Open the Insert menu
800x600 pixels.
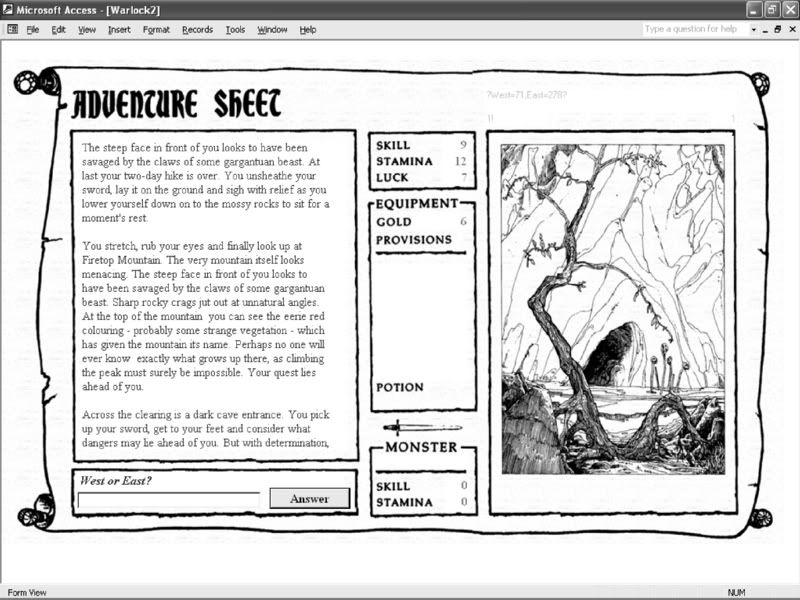[x=119, y=30]
